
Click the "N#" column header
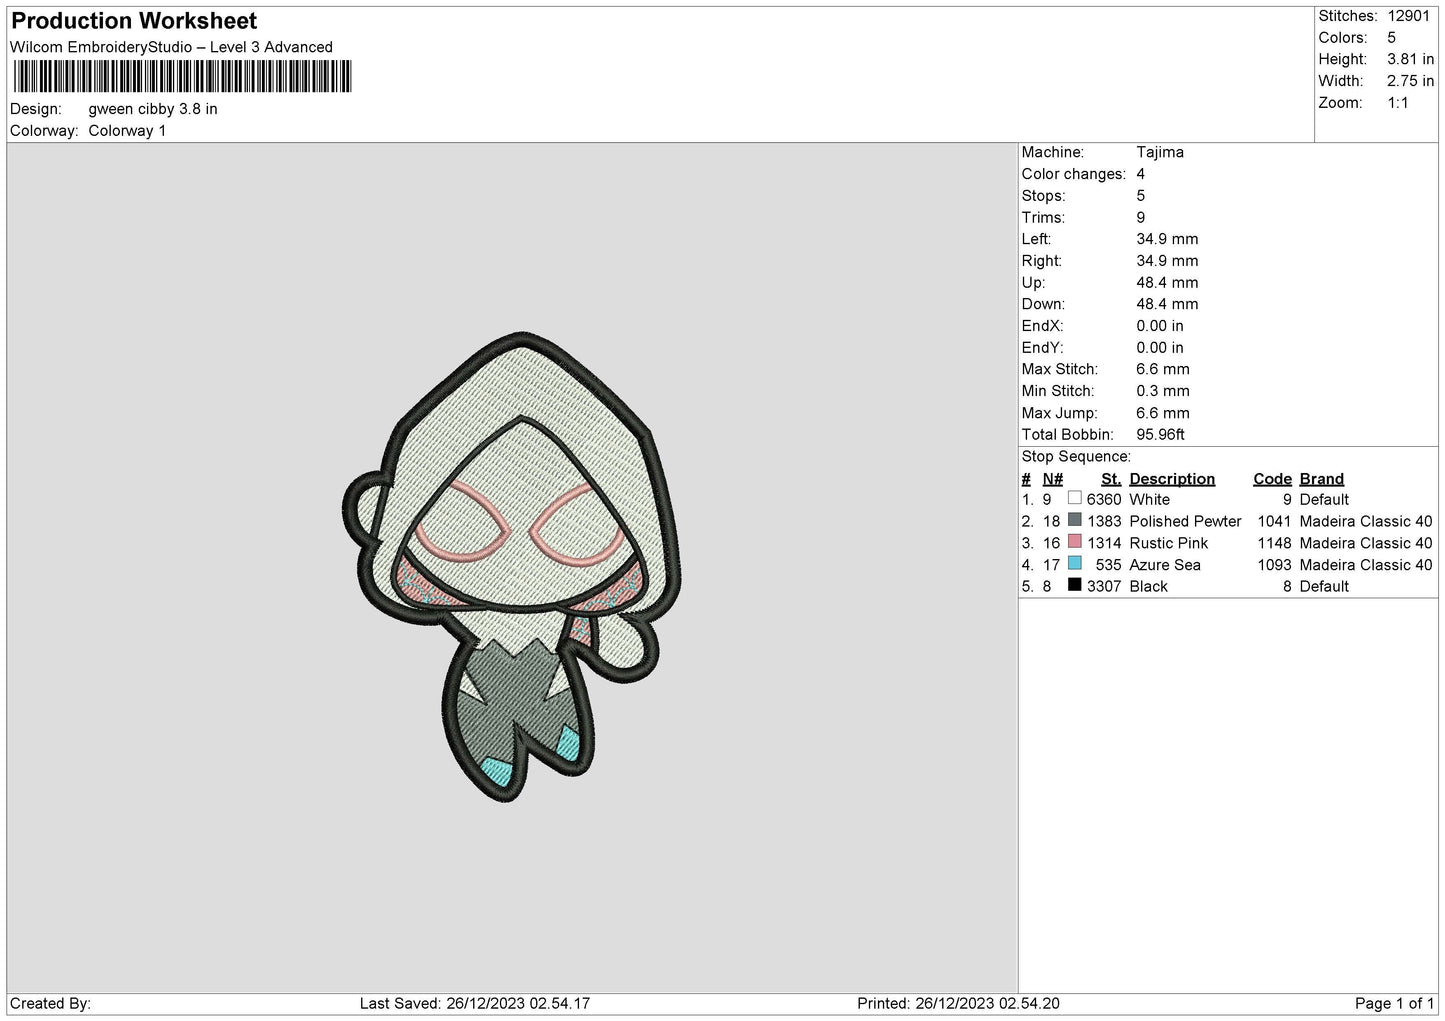click(x=1053, y=479)
